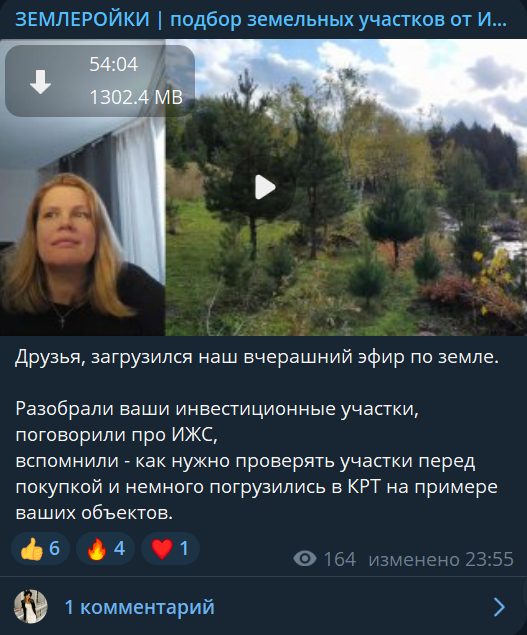
Task: Click the thumbs up reaction count 6
Action: 54,549
